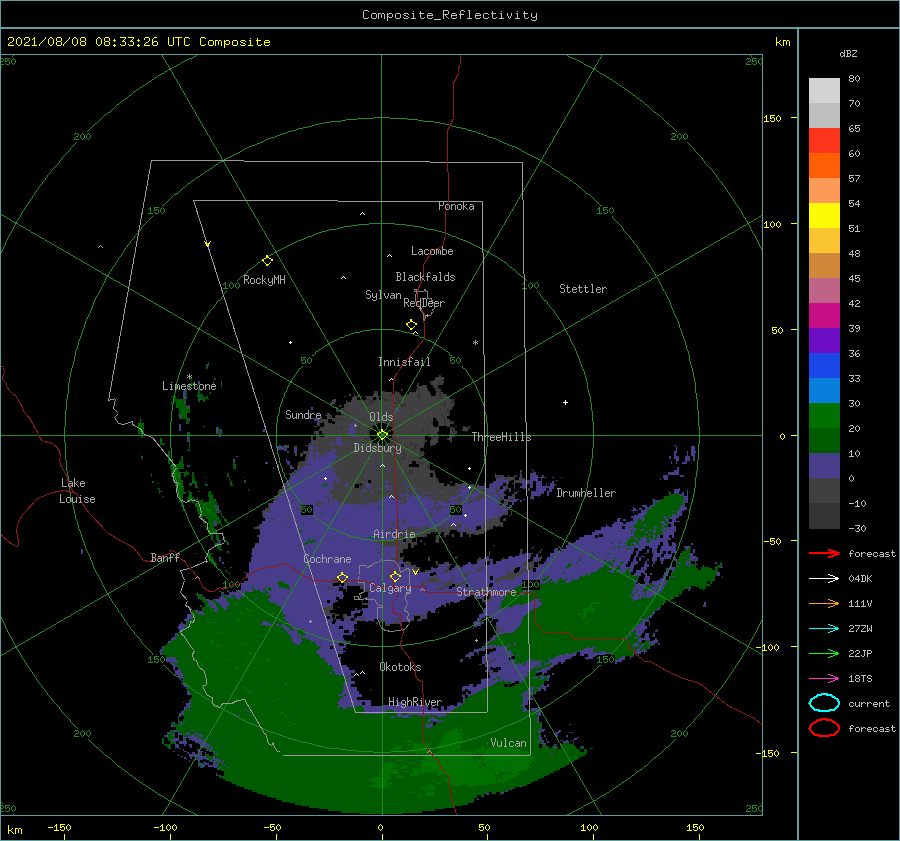Image resolution: width=900 pixels, height=841 pixels.
Task: Pick the slate blue 0–10 dBZ swatch
Action: click(x=824, y=466)
